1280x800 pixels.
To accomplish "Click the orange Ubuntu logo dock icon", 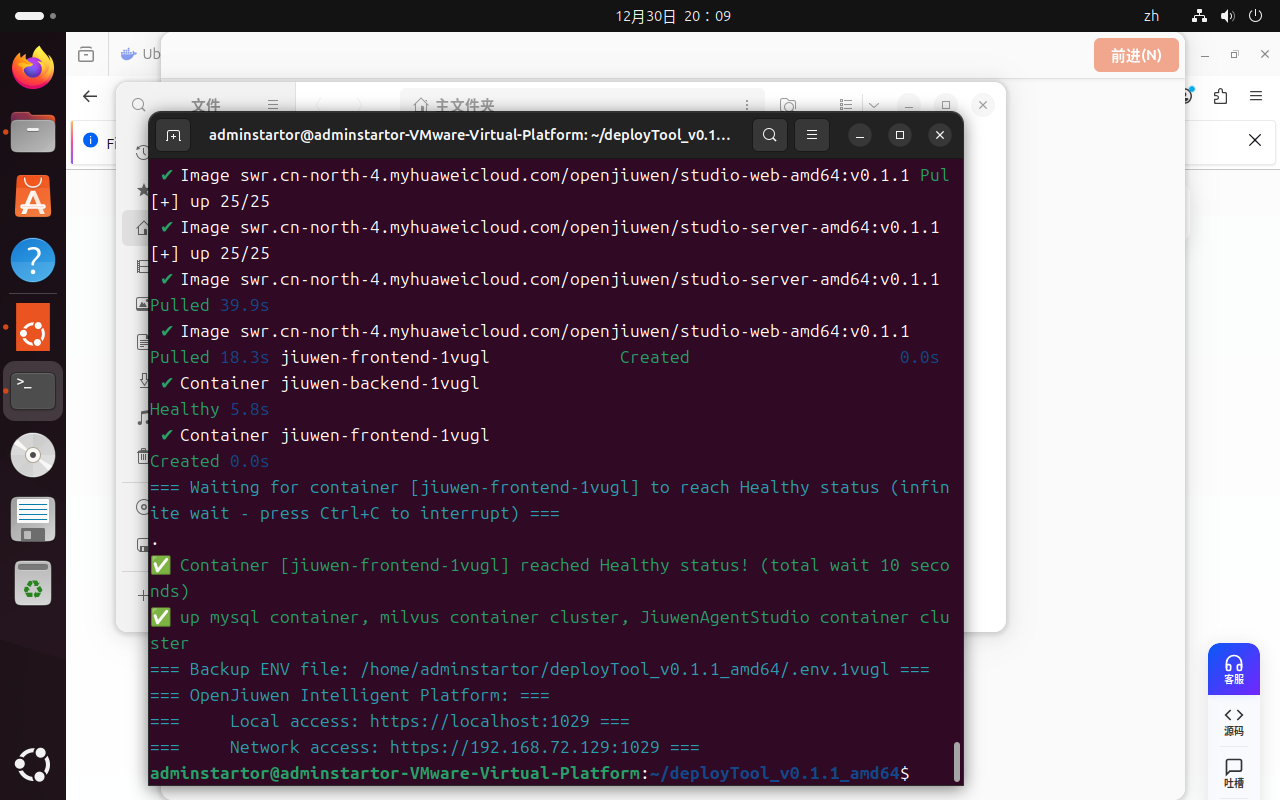I will coord(33,327).
